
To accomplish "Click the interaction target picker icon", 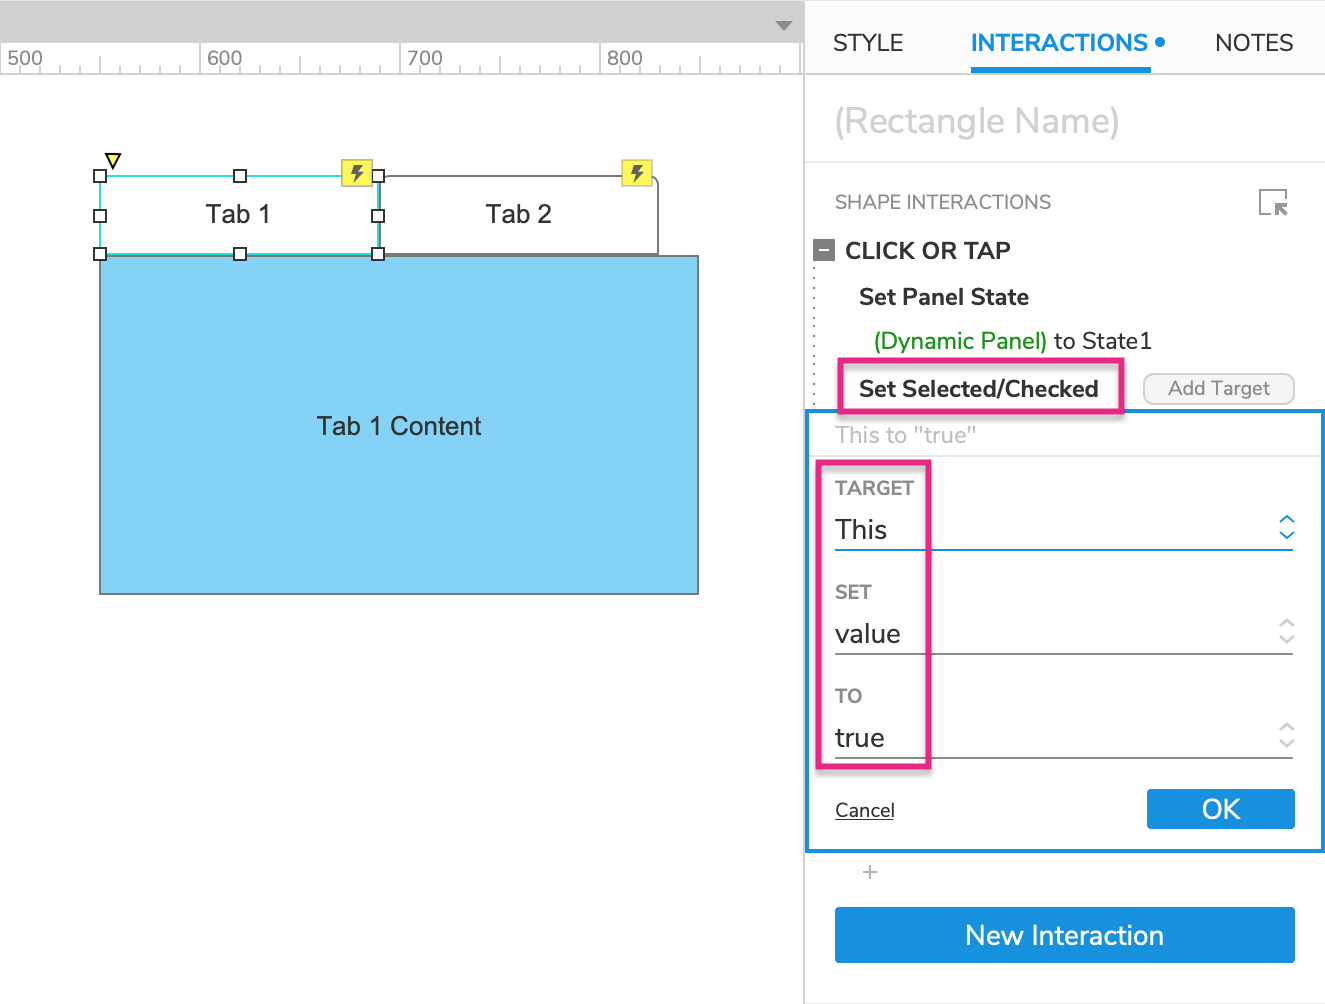I will [x=1273, y=202].
